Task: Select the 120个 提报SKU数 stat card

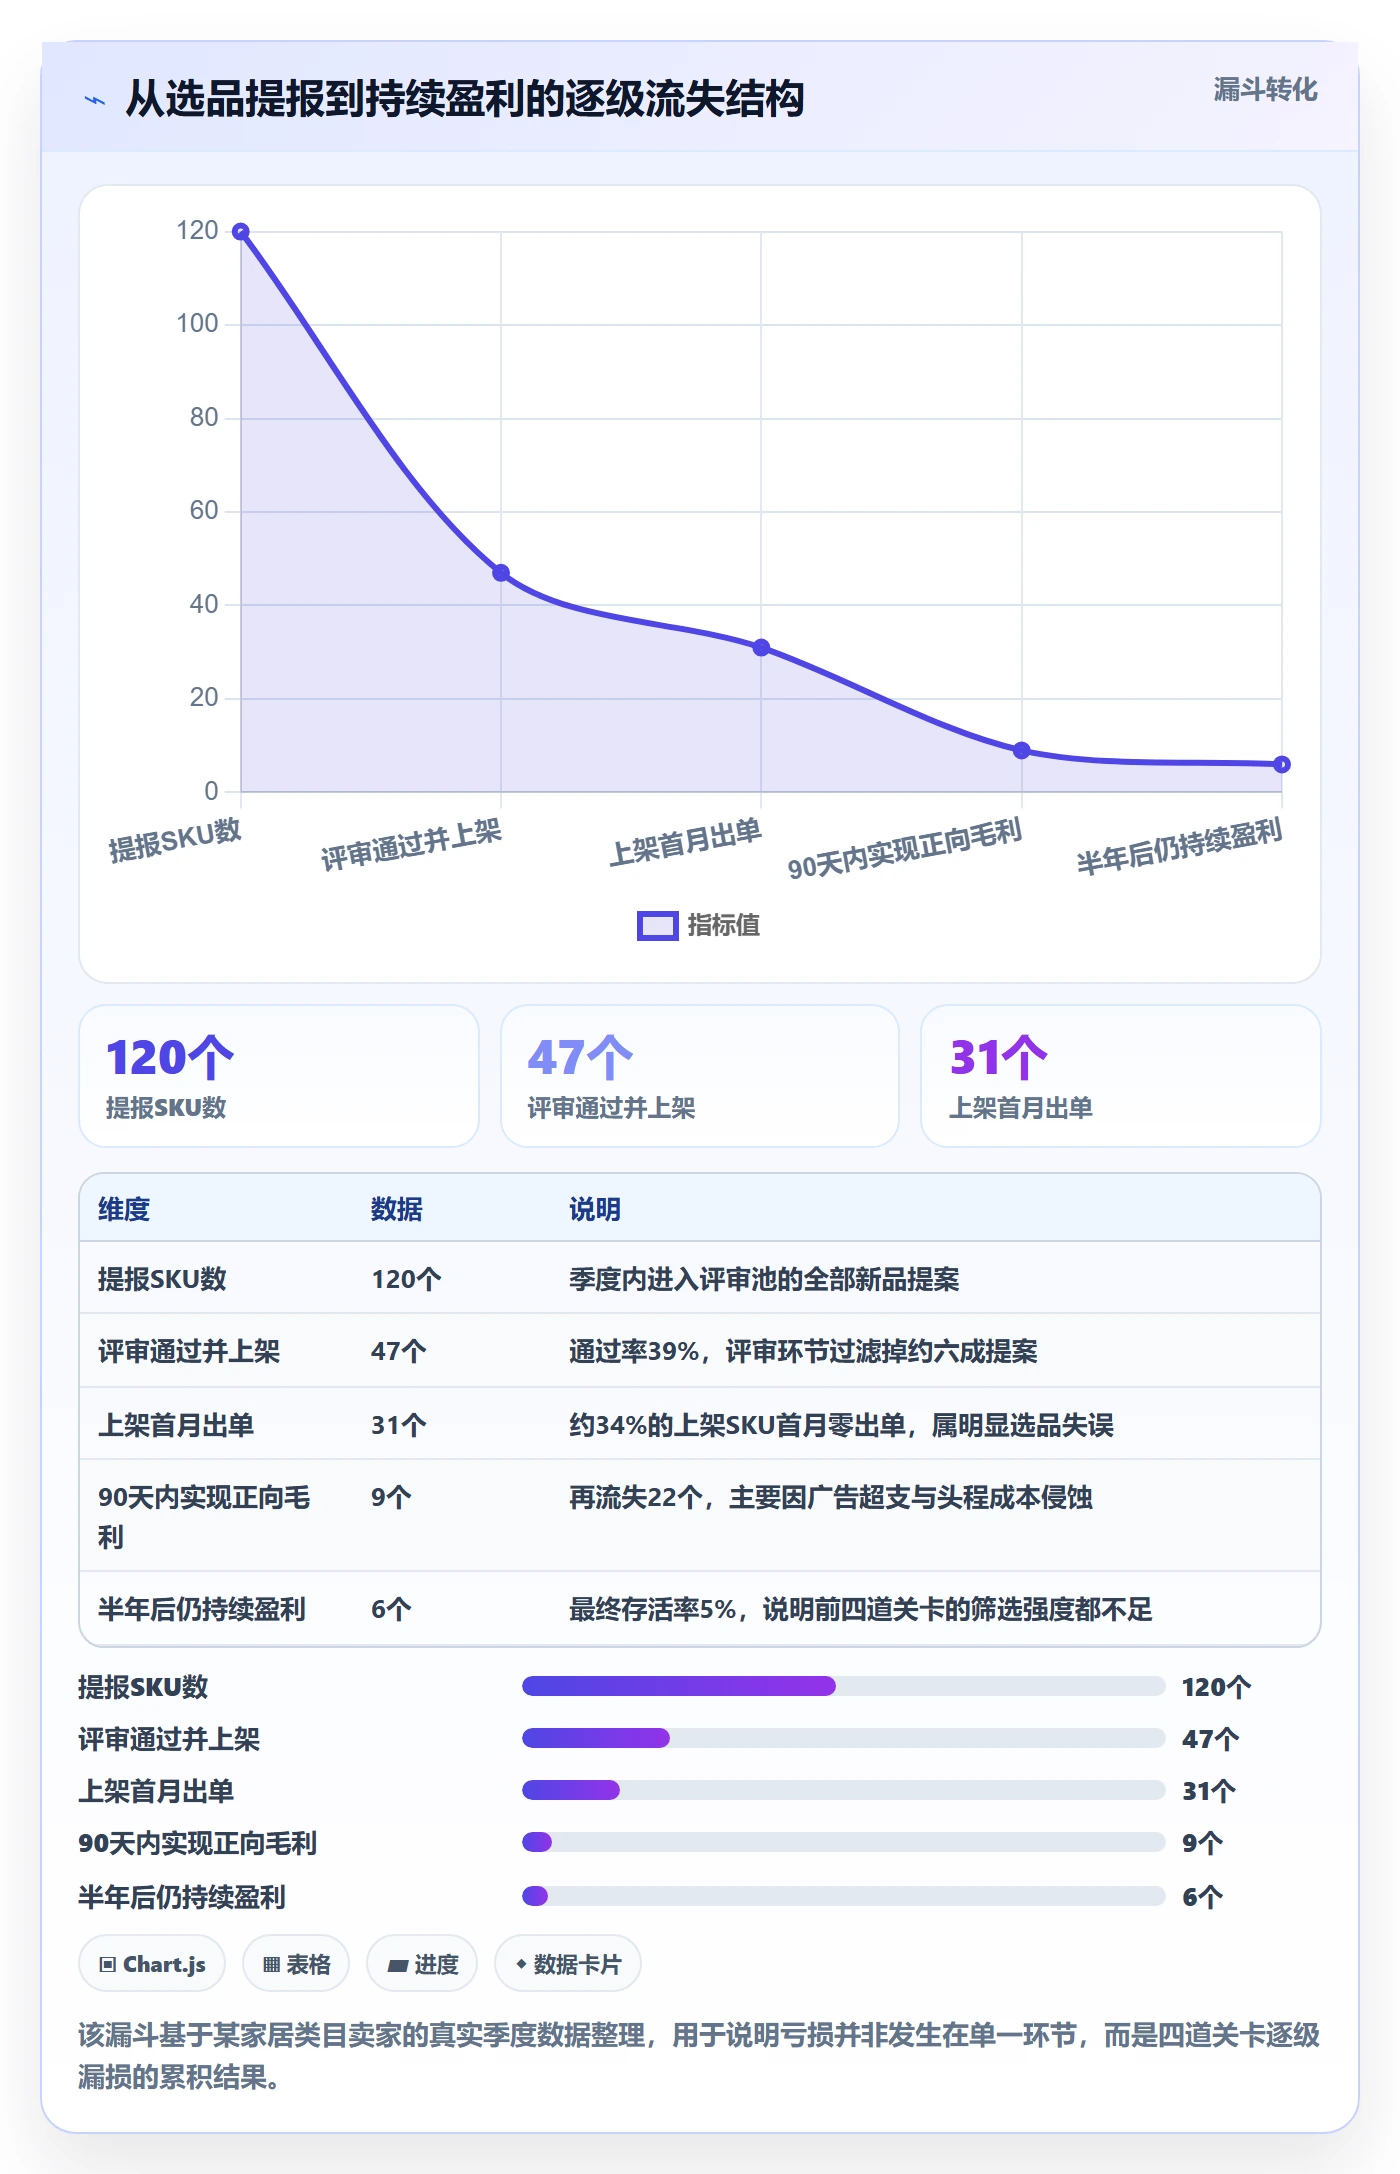Action: point(279,1076)
